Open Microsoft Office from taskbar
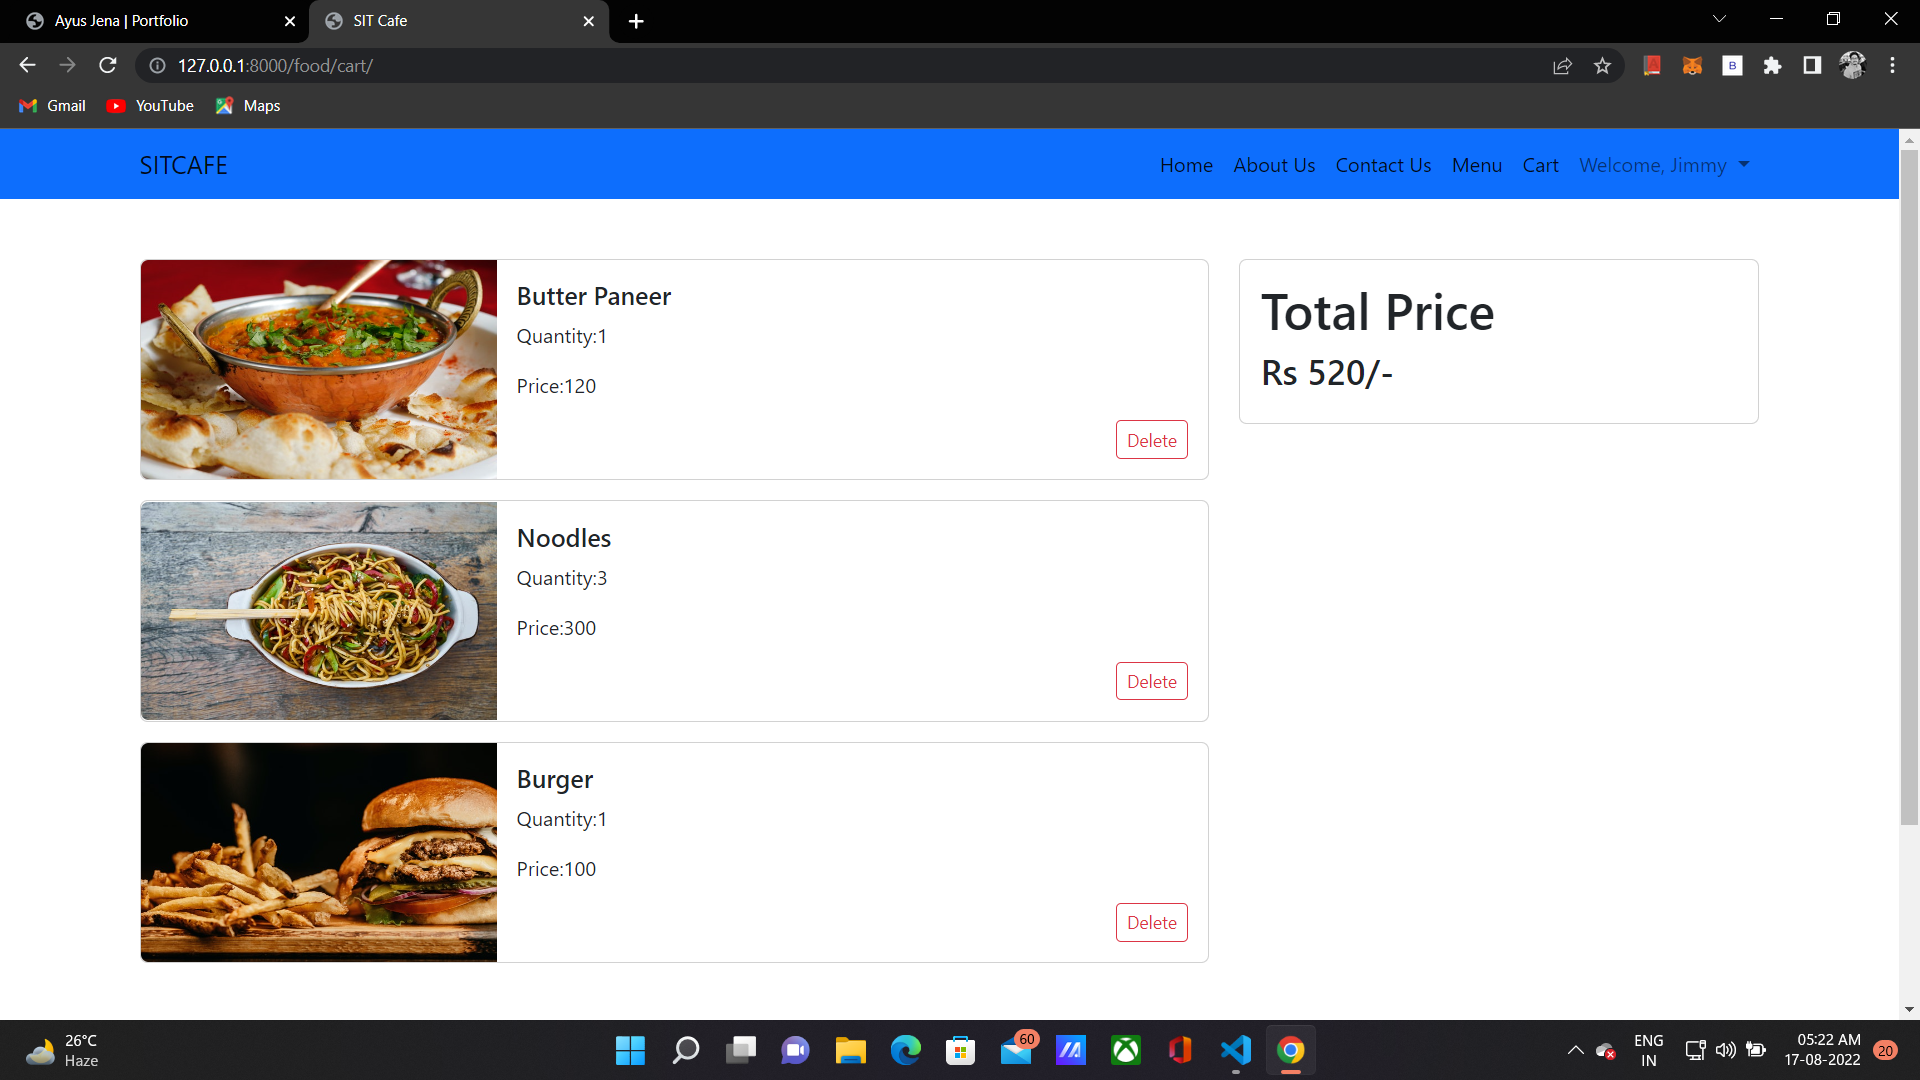This screenshot has height=1080, width=1920. 1181,1051
